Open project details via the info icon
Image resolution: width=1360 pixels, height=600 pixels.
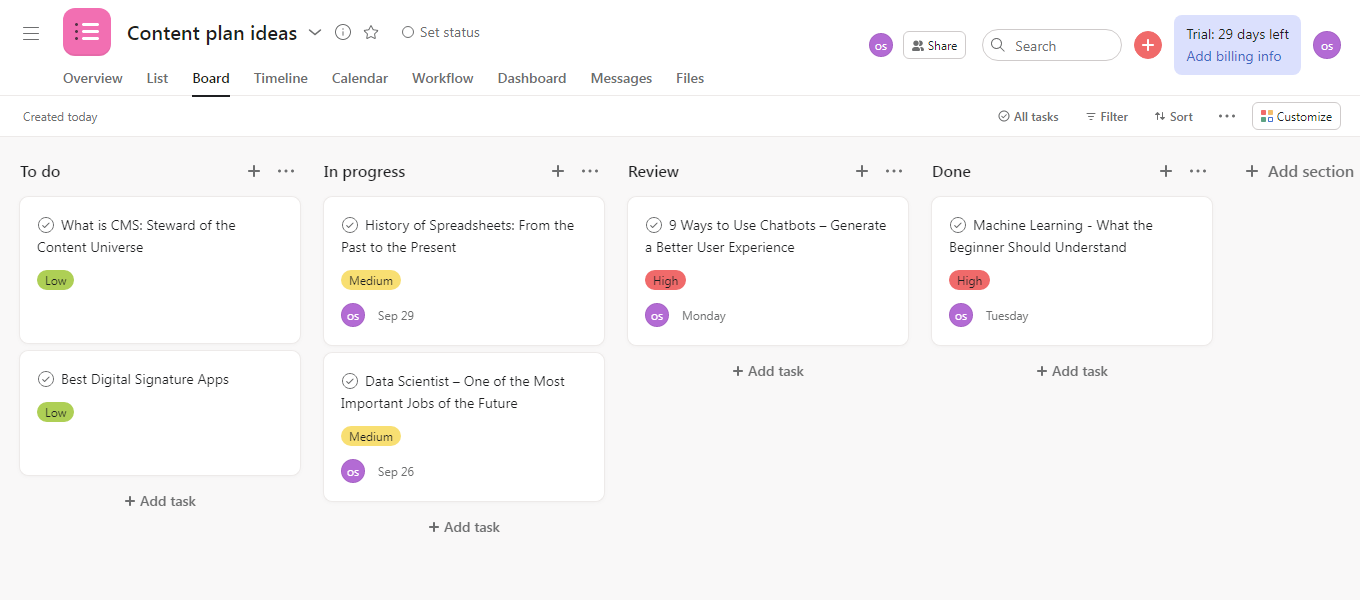click(342, 32)
